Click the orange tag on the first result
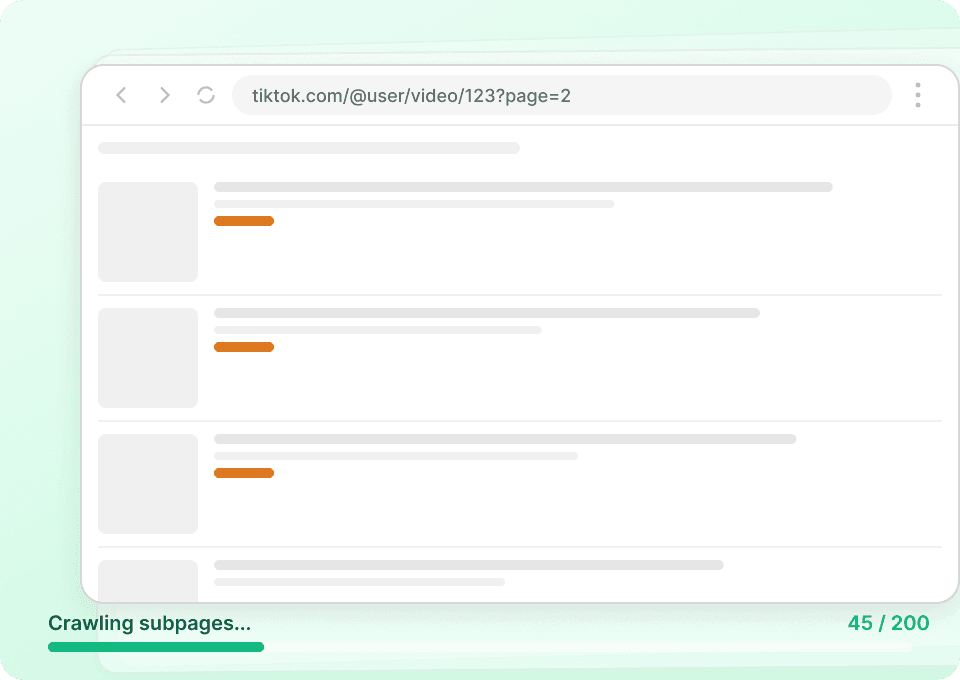This screenshot has width=960, height=680. tap(244, 220)
